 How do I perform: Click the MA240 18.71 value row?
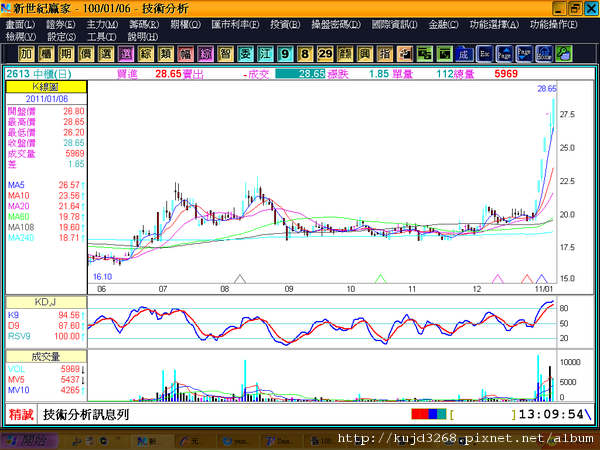tap(46, 238)
